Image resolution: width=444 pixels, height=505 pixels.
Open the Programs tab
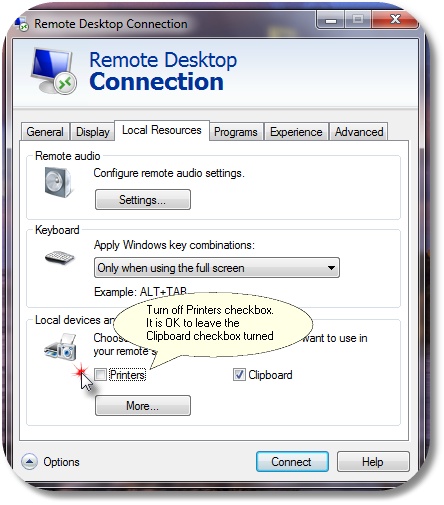[x=236, y=132]
